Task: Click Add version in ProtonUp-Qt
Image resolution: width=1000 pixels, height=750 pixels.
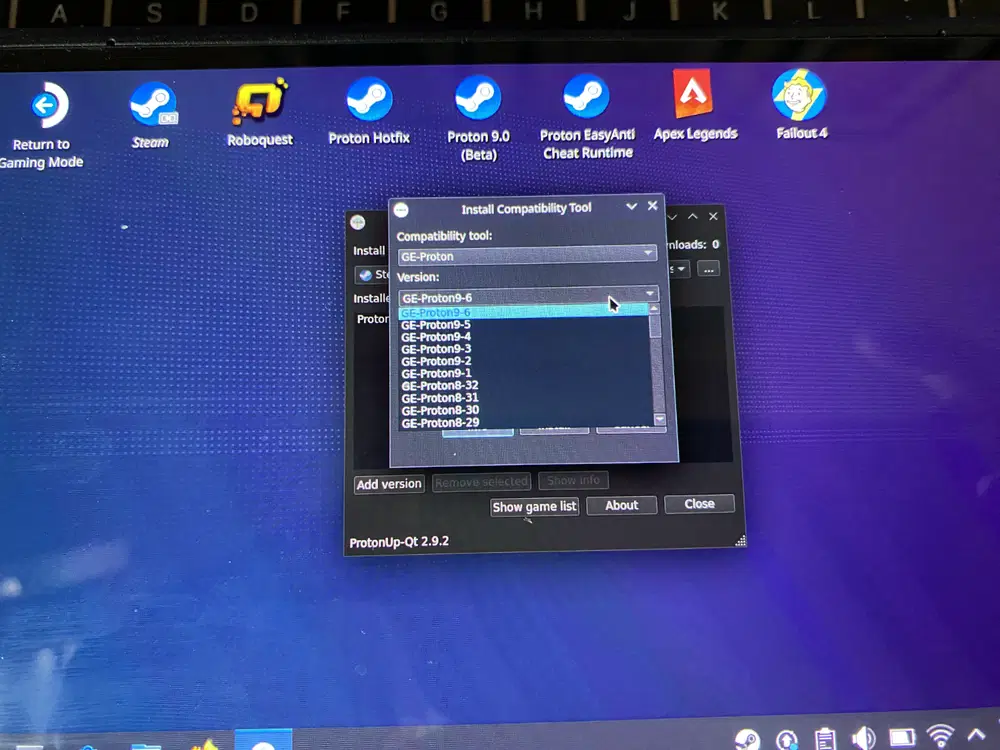Action: (x=389, y=484)
